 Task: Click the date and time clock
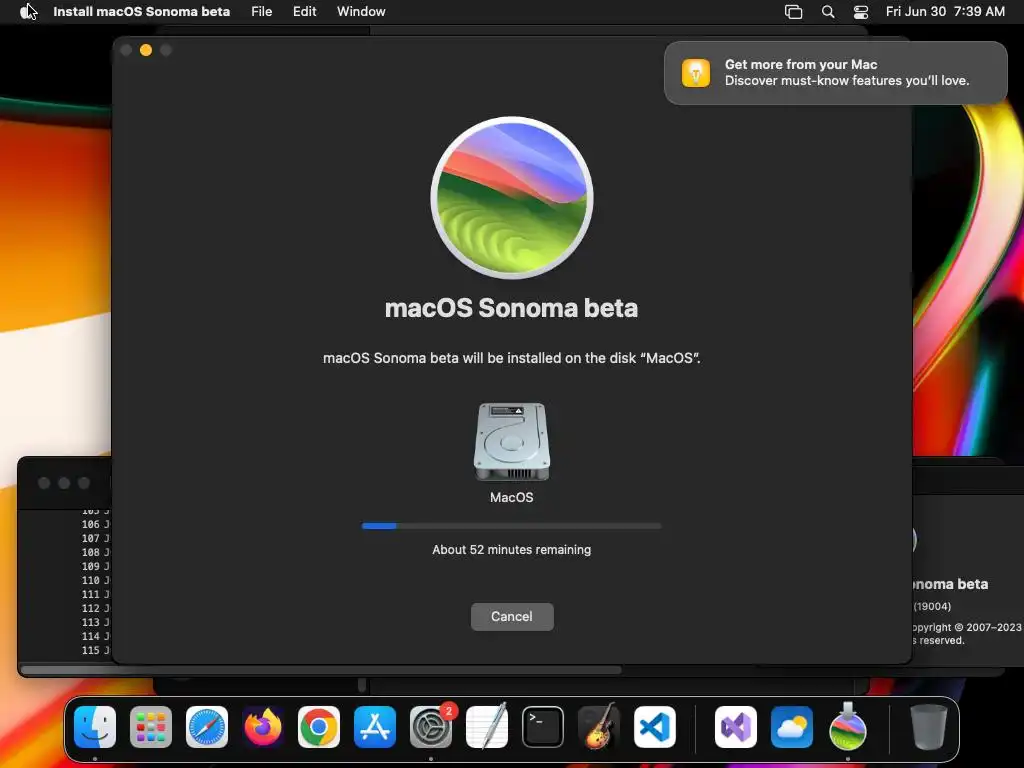[x=945, y=11]
